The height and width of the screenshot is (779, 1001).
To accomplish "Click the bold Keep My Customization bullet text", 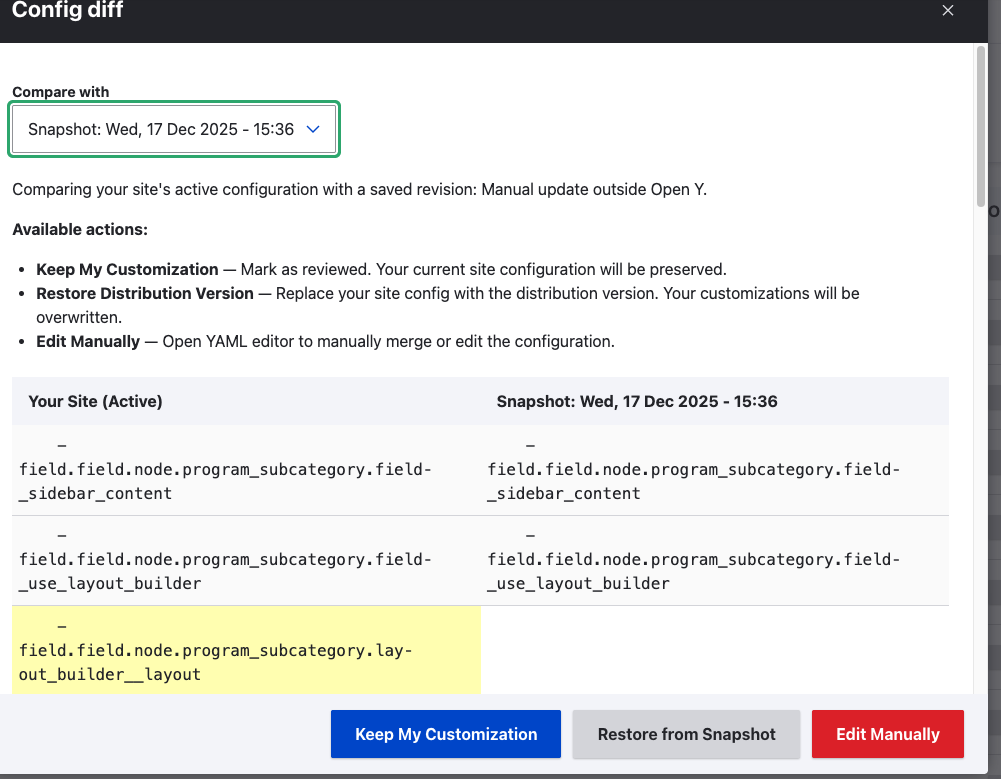I will click(x=127, y=270).
